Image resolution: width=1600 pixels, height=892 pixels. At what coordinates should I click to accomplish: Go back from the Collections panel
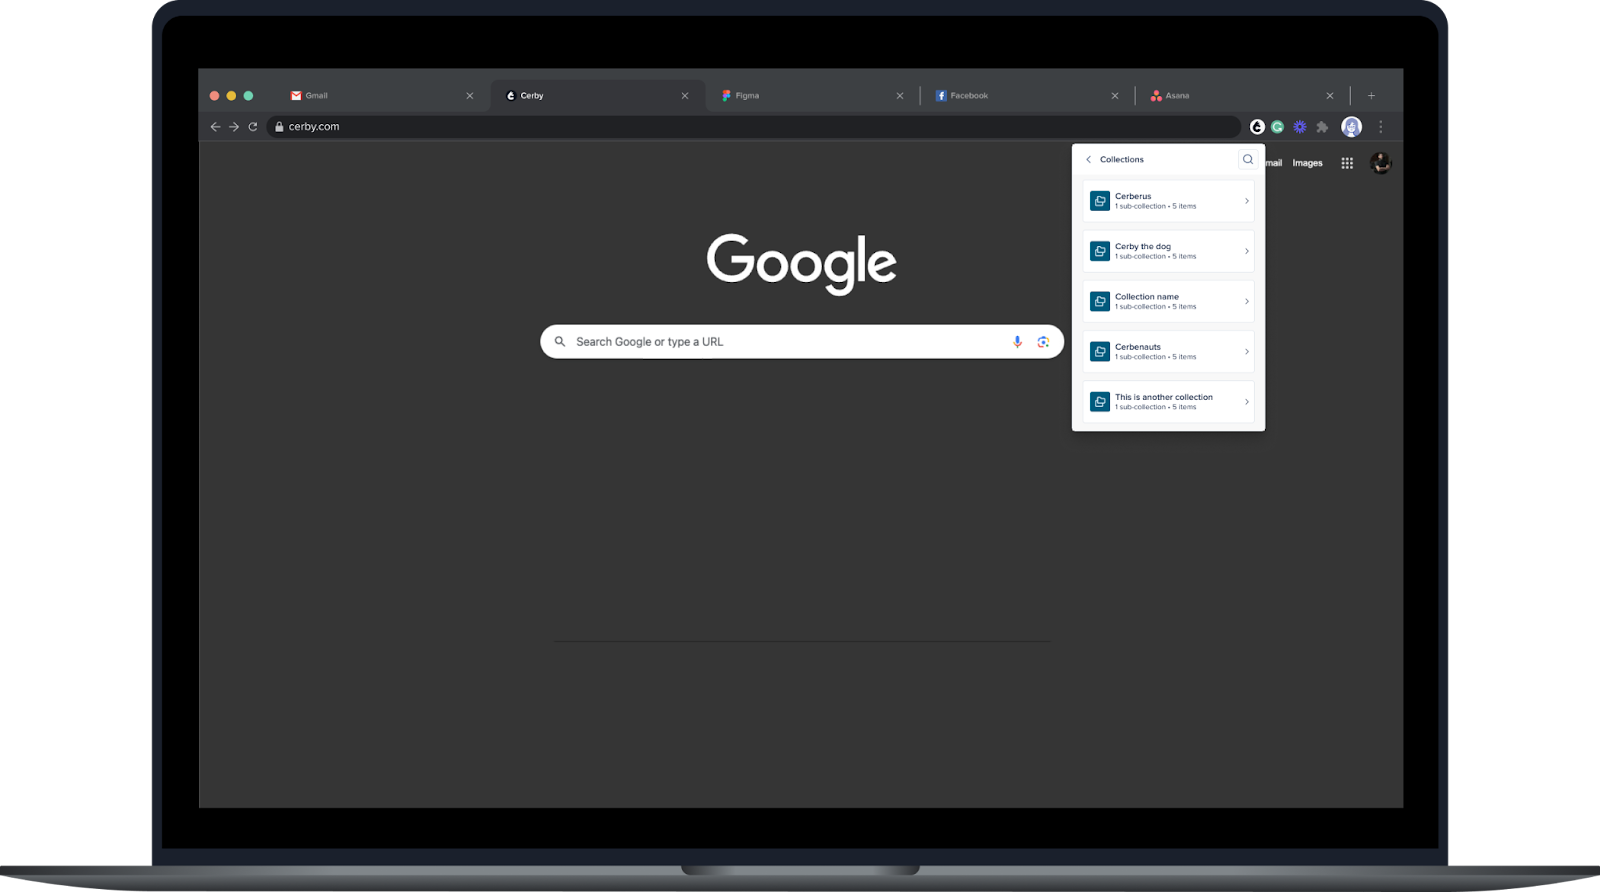point(1088,160)
